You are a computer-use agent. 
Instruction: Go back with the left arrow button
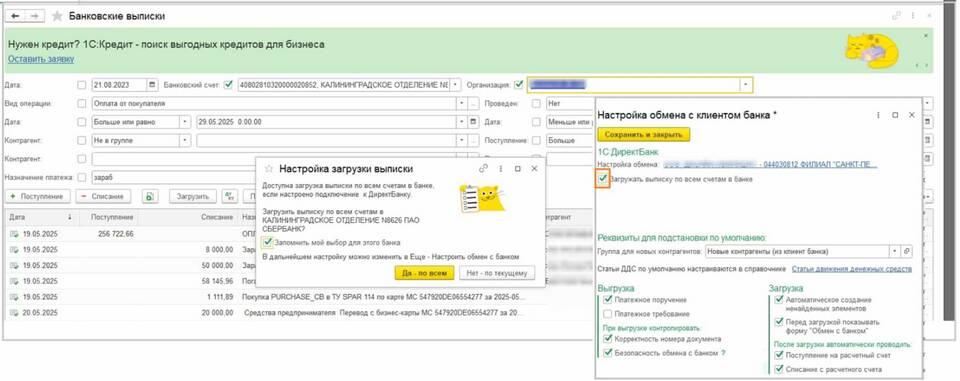pyautogui.click(x=15, y=16)
